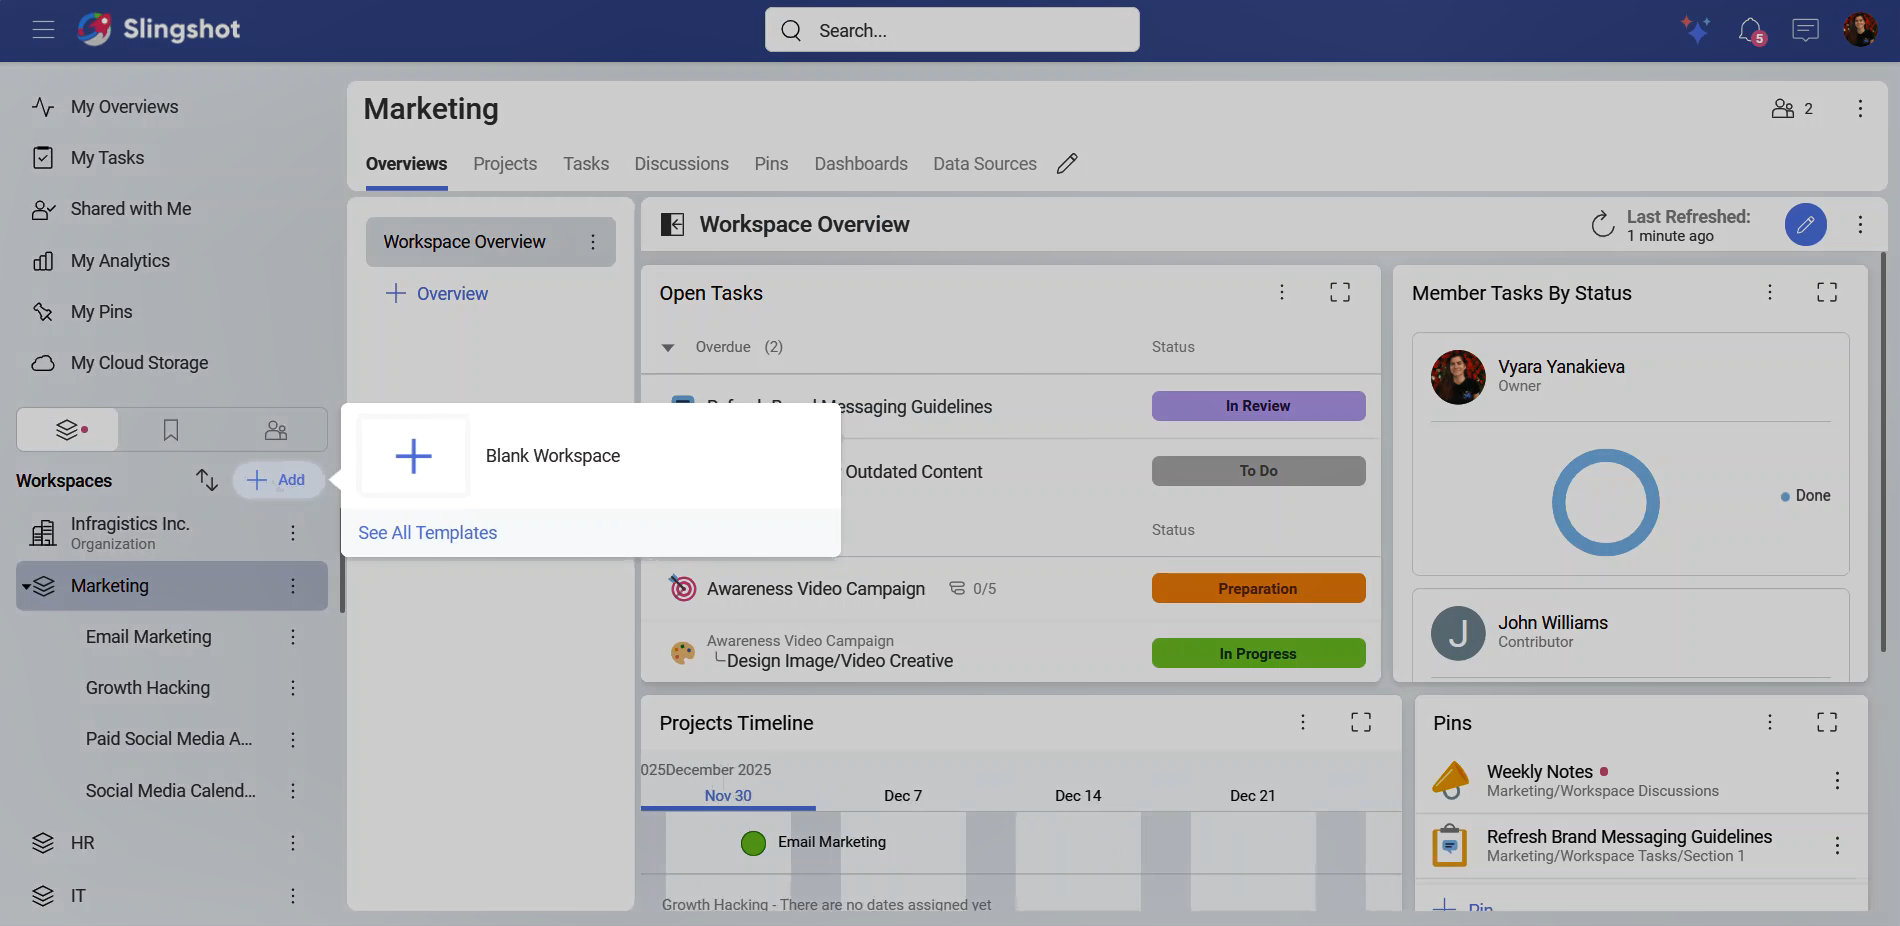Screen dimensions: 1900x926
Task: Open the notifications bell icon
Action: pyautogui.click(x=1750, y=30)
